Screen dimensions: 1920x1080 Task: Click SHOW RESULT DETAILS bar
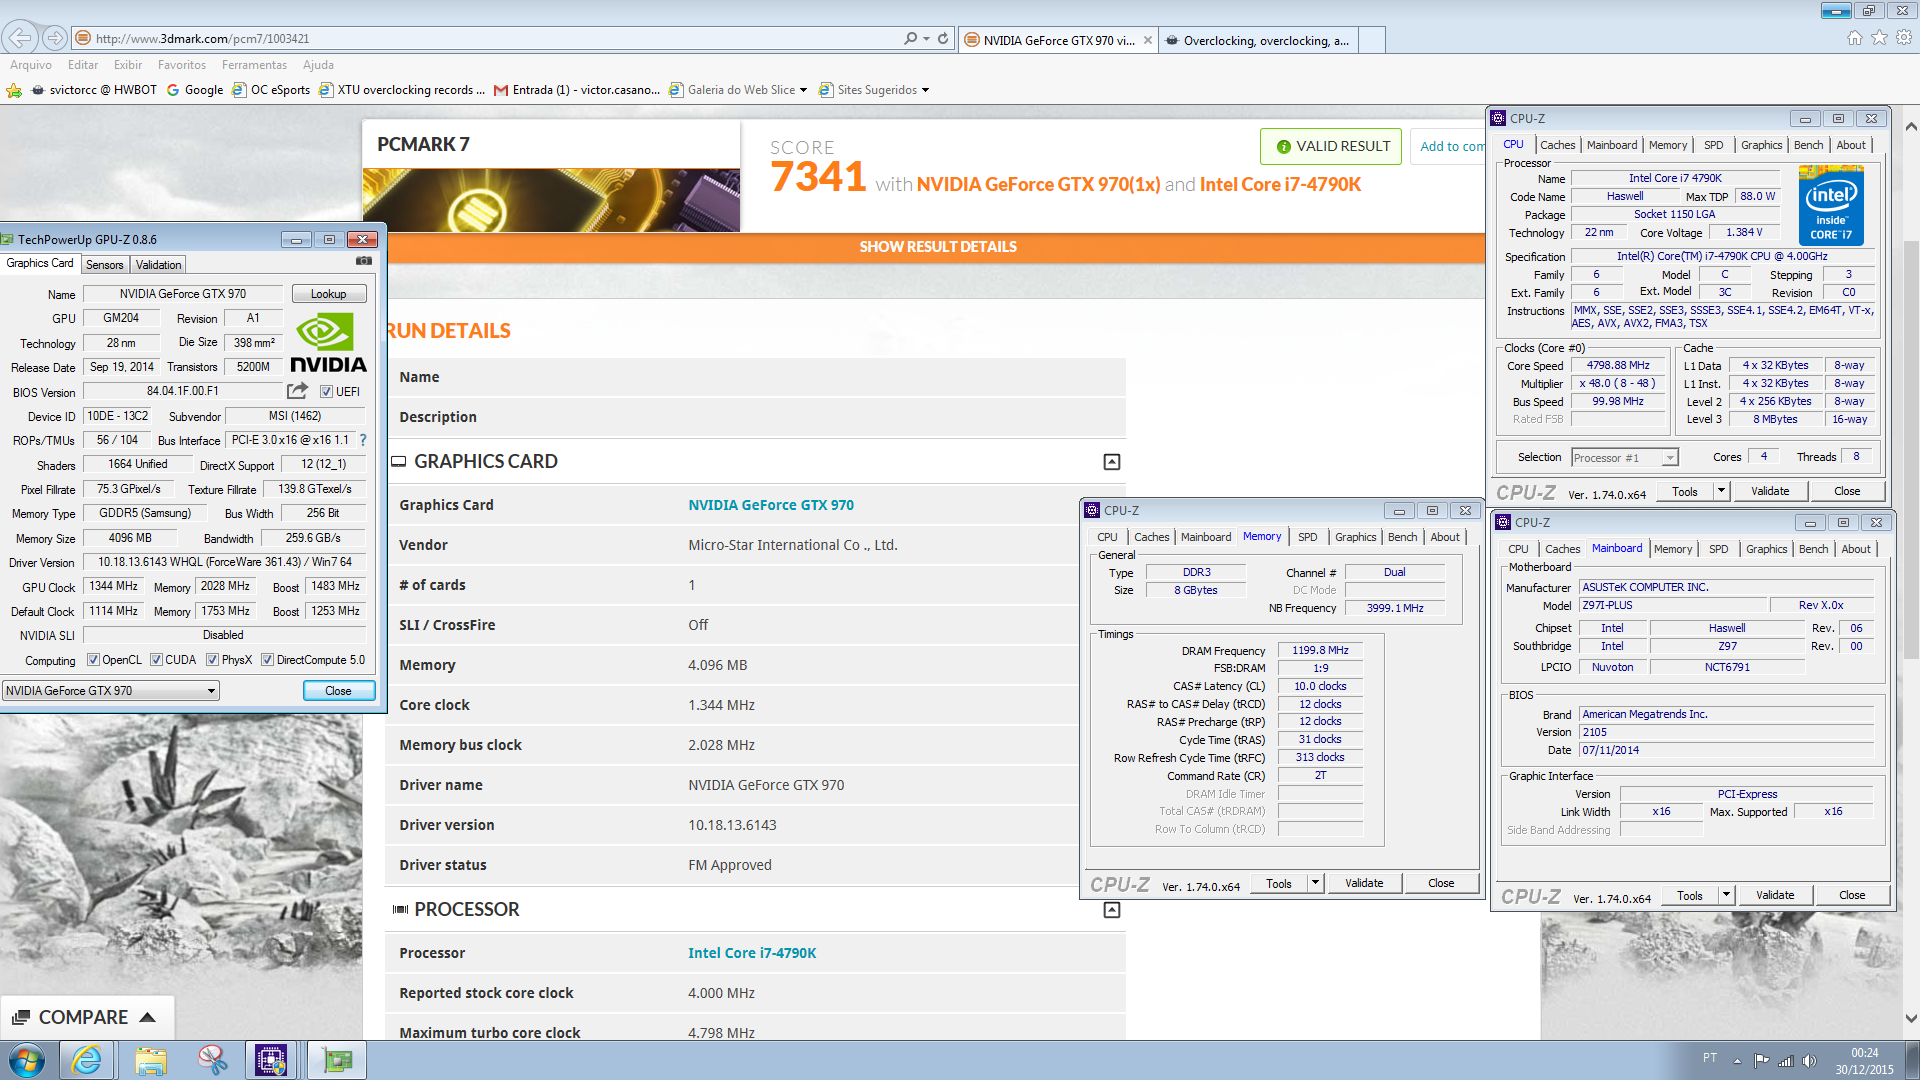pyautogui.click(x=937, y=247)
